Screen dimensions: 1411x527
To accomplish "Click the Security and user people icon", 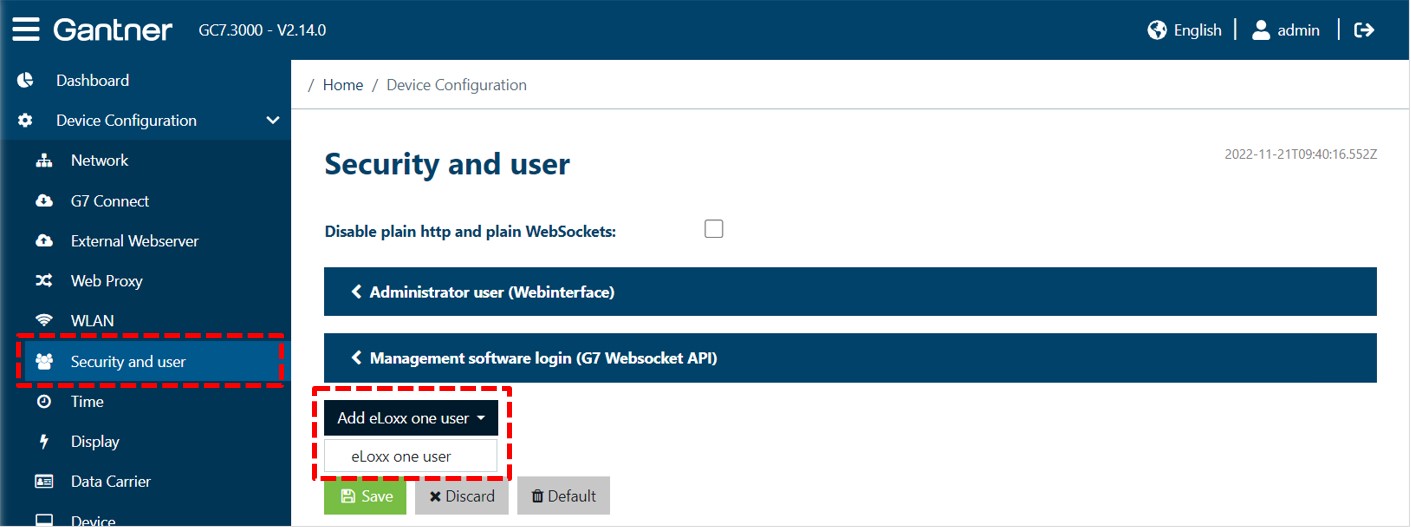I will click(44, 362).
